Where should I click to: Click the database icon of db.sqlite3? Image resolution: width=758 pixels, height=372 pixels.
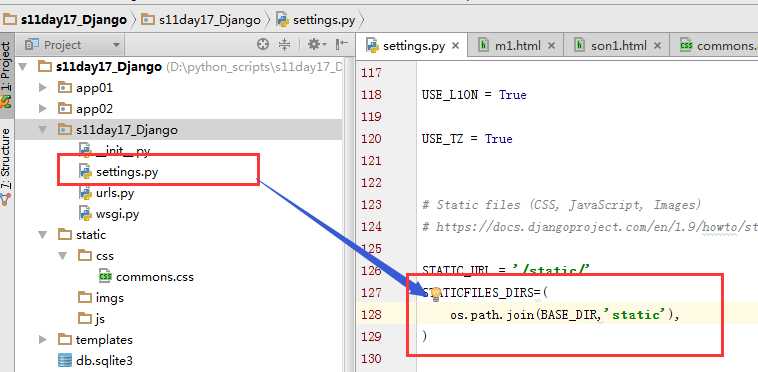(x=64, y=361)
